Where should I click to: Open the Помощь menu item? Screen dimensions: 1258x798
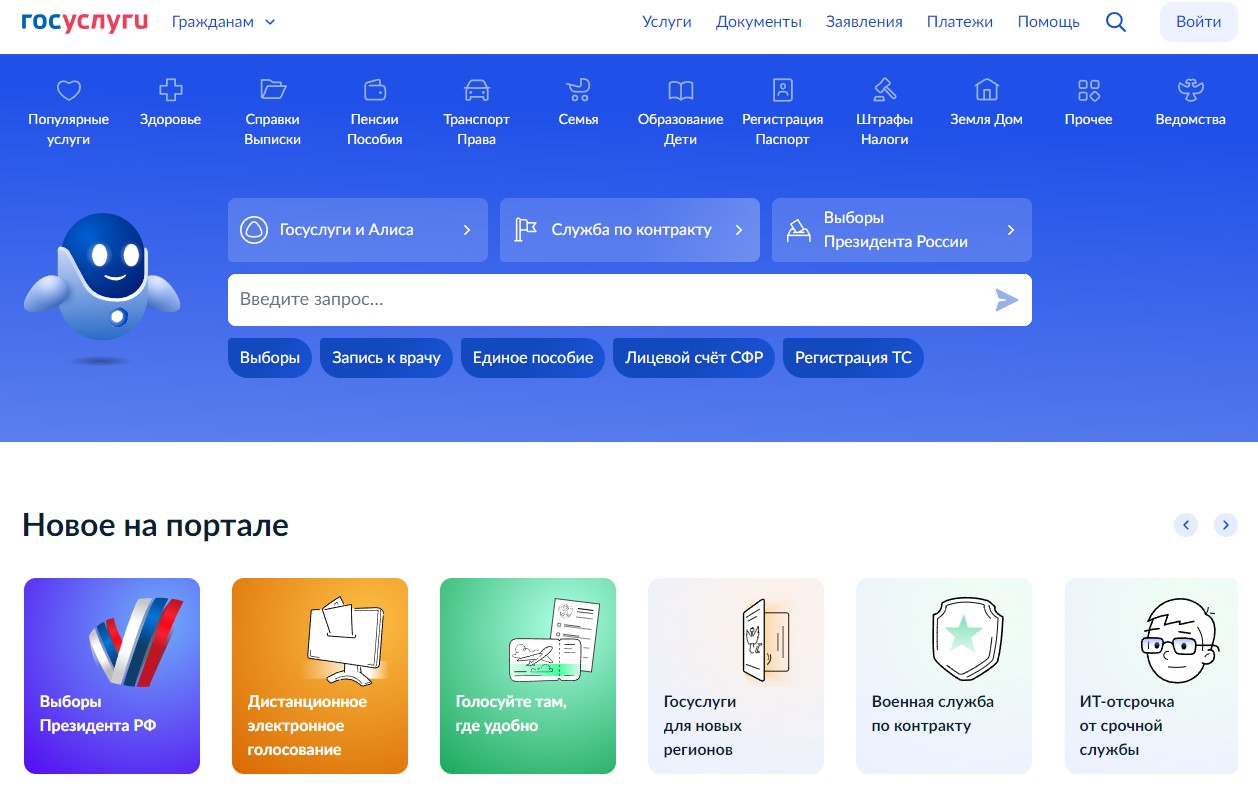point(1048,22)
